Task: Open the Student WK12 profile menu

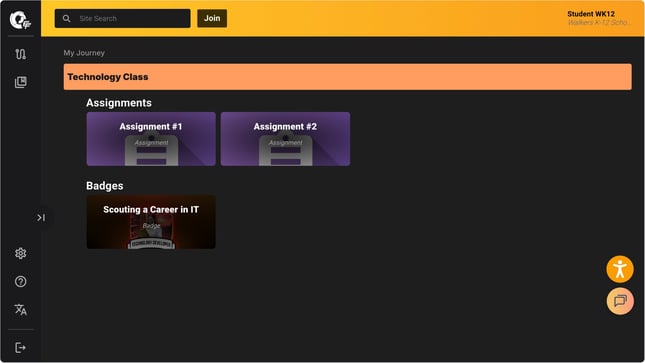Action: coord(598,18)
